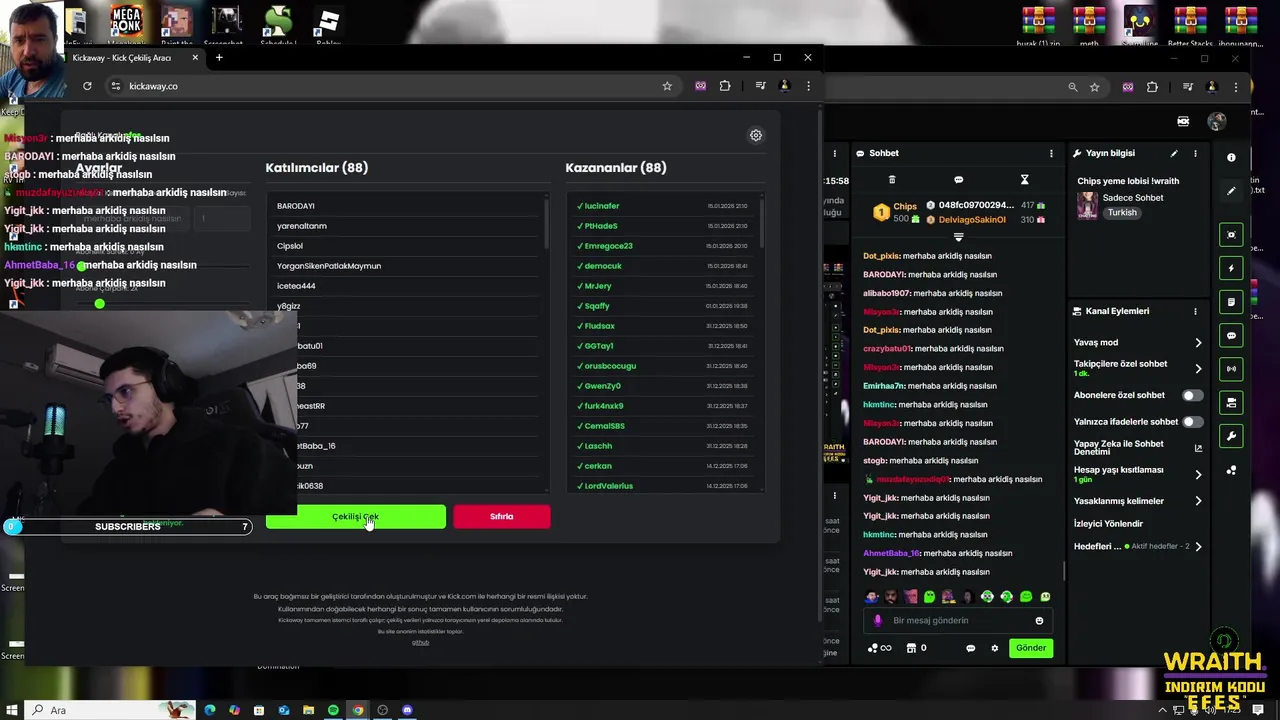Open Chrome three-dot menu in Kickaway window
Screen dimensions: 1280x720
tap(808, 86)
